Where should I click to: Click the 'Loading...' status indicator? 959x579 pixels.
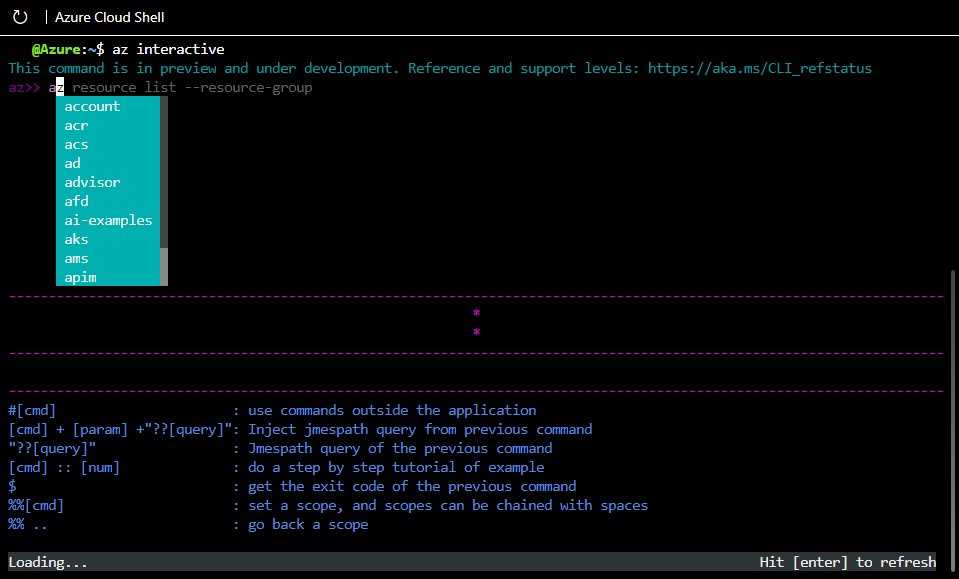tap(47, 561)
